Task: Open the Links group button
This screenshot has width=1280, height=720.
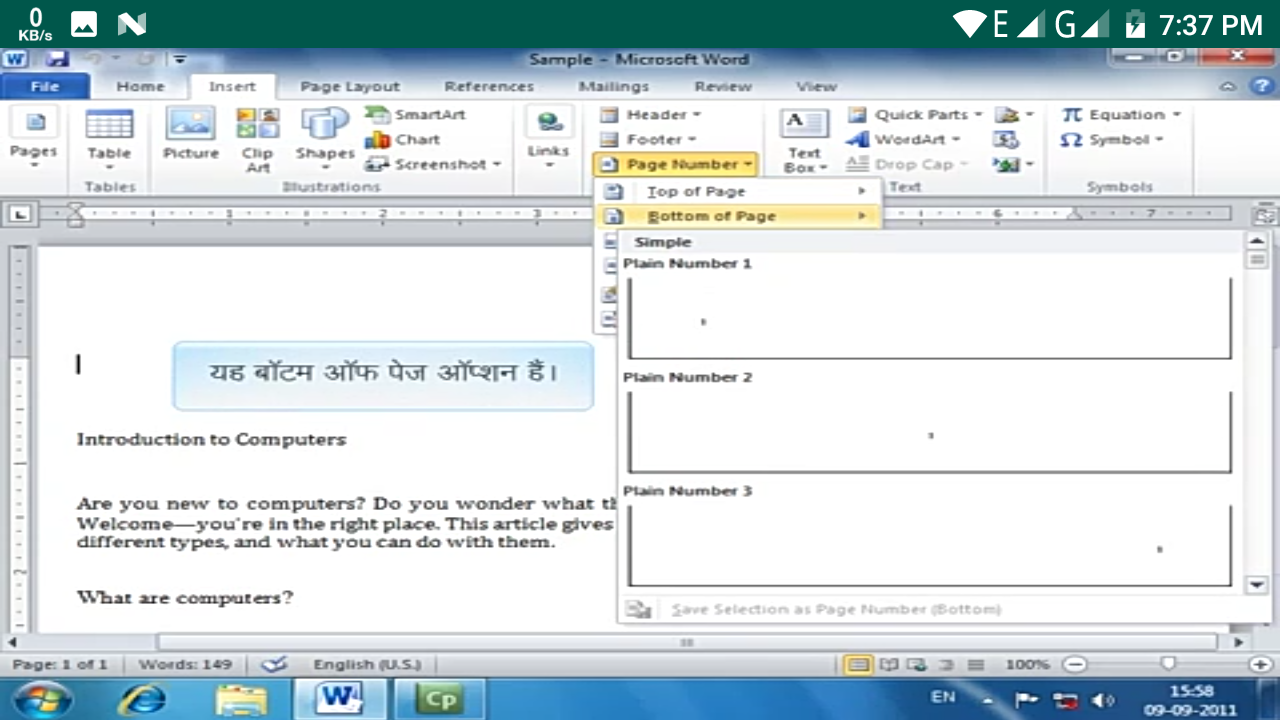Action: (548, 138)
